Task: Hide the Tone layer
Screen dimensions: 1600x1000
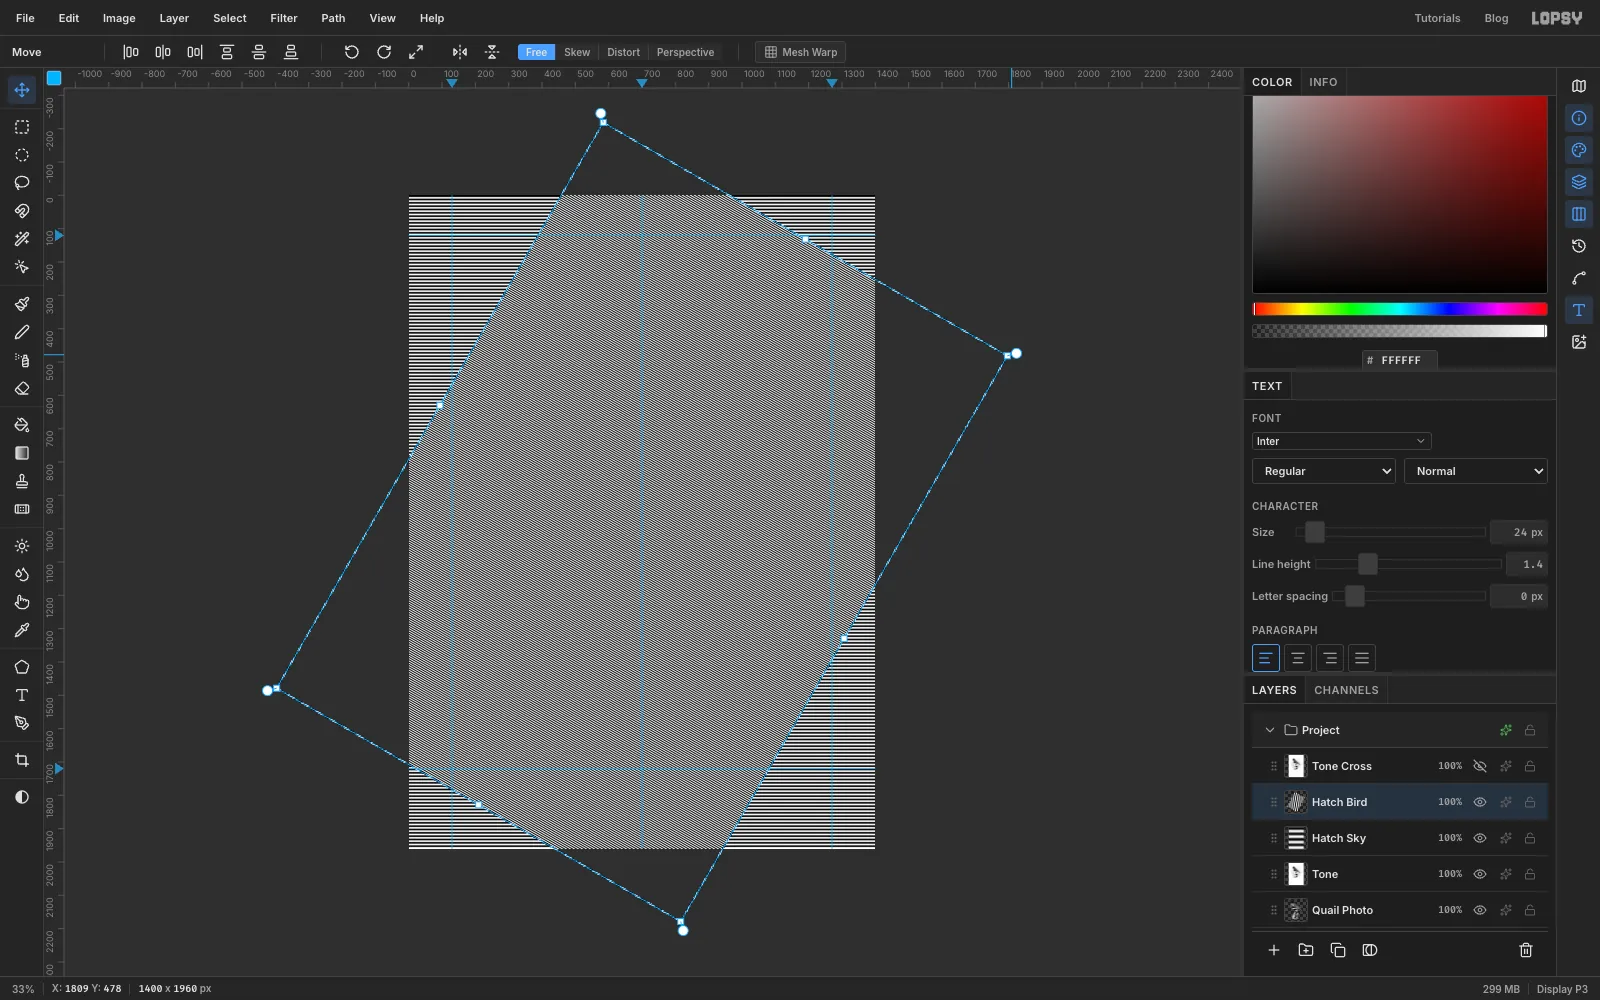Action: 1480,874
